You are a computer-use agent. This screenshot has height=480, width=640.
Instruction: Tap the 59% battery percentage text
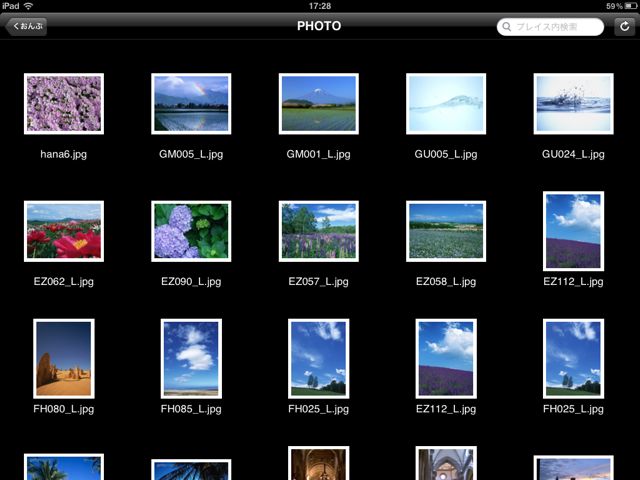614,6
